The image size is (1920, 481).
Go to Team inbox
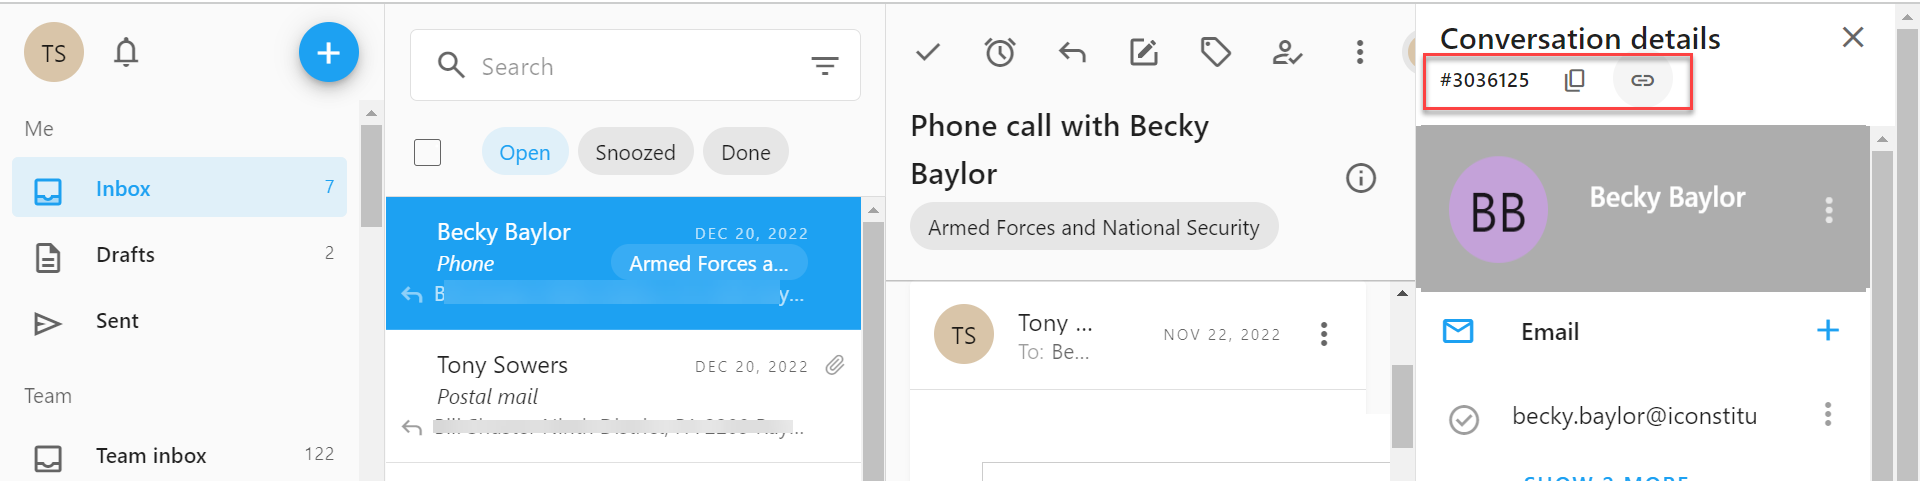150,456
